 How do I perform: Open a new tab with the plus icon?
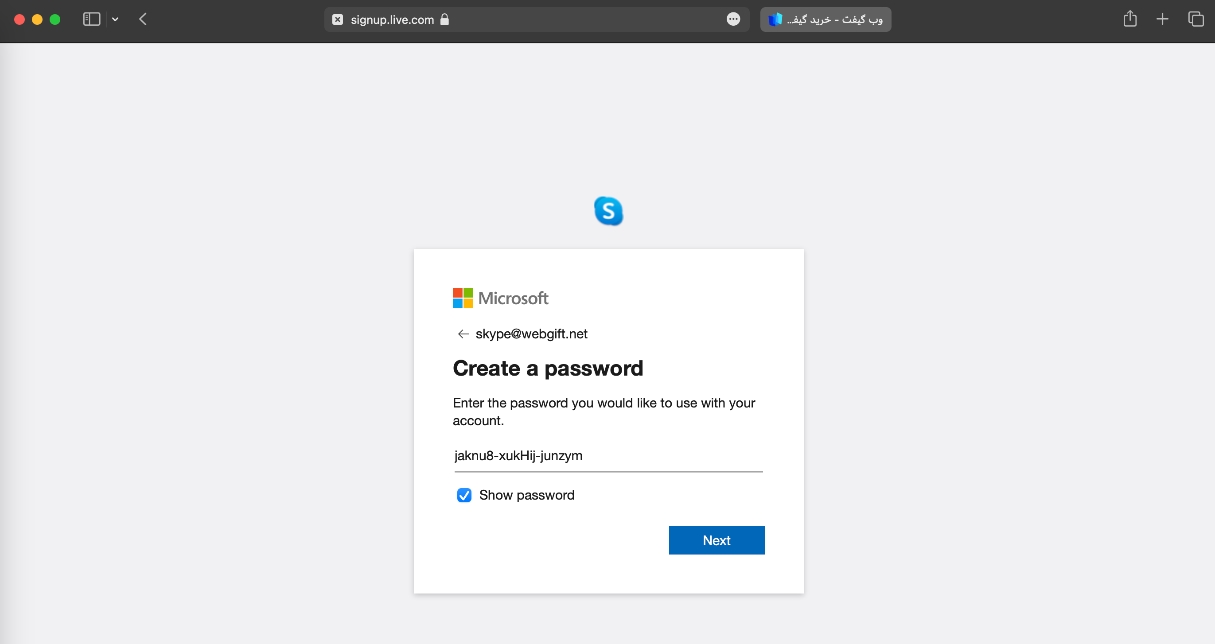[1162, 19]
